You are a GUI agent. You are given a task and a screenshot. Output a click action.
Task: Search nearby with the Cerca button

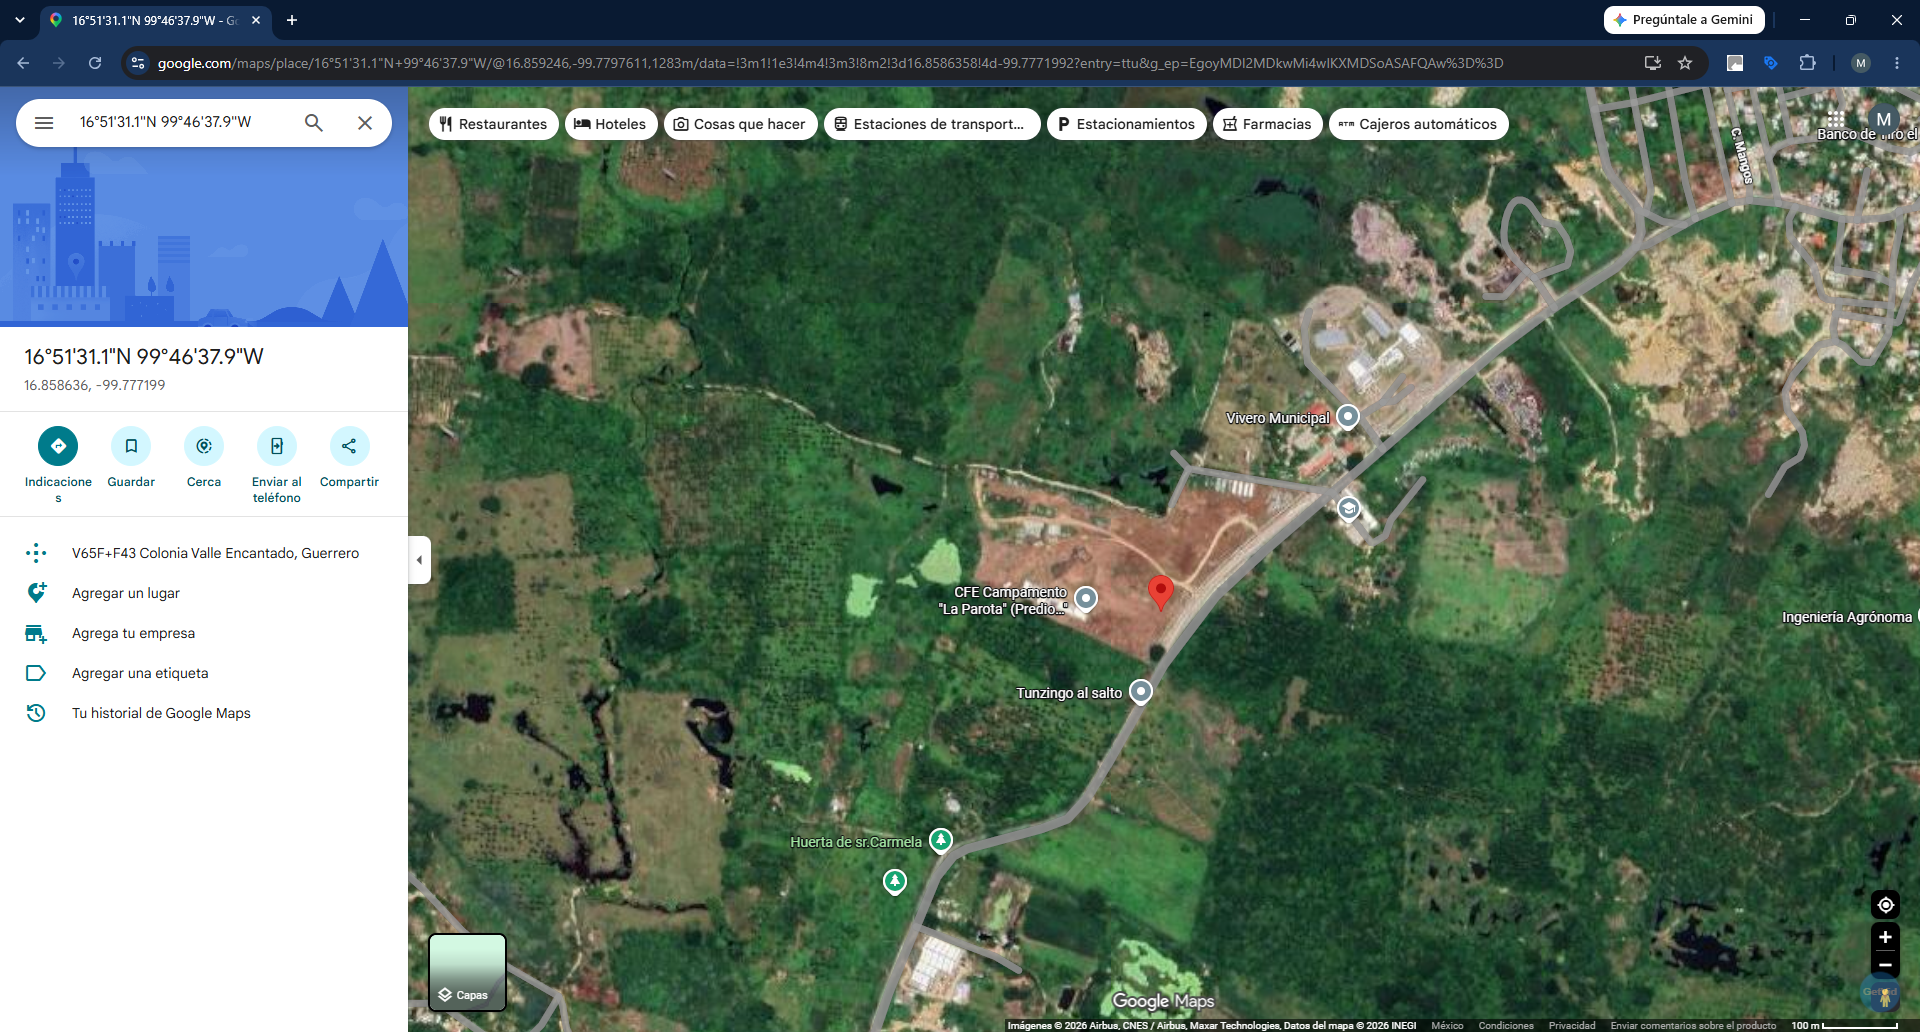tap(204, 446)
